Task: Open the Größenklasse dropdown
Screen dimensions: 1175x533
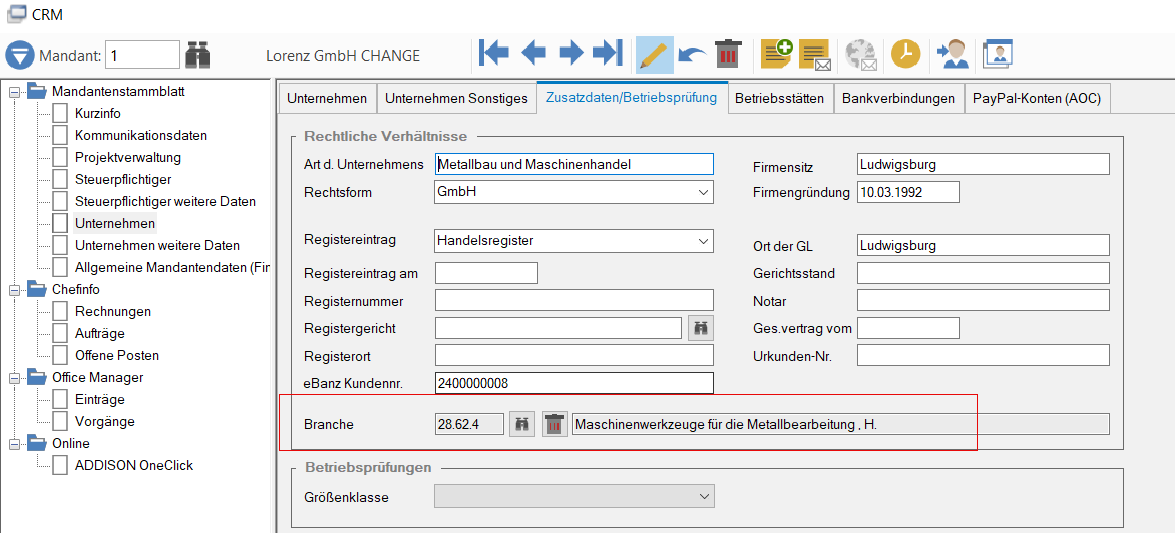Action: pyautogui.click(x=703, y=496)
